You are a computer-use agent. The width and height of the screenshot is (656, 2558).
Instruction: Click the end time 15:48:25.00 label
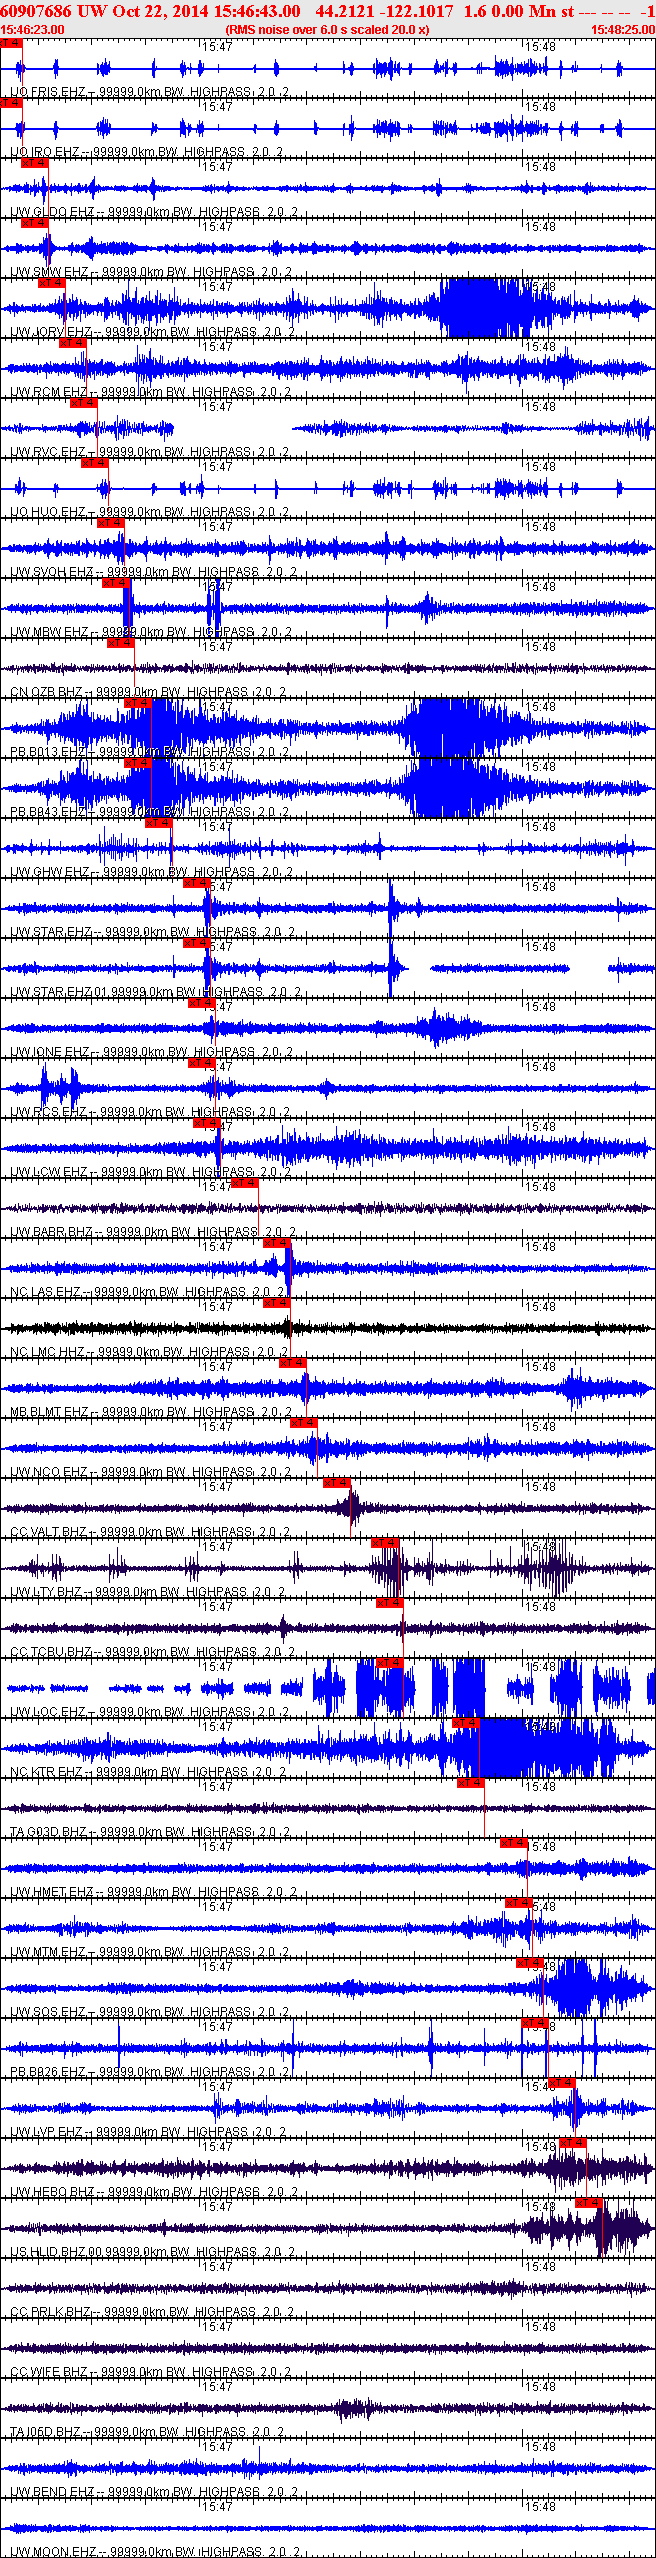pyautogui.click(x=622, y=30)
